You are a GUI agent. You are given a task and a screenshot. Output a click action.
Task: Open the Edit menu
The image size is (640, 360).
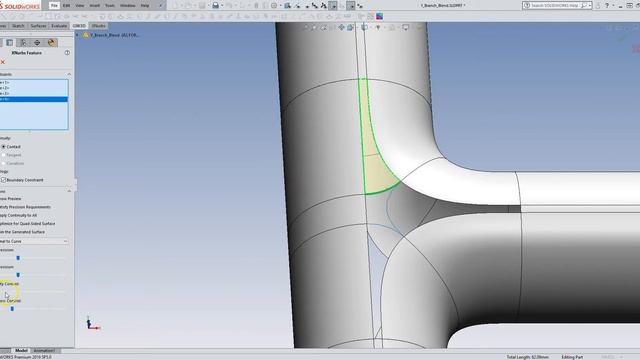[x=66, y=5]
